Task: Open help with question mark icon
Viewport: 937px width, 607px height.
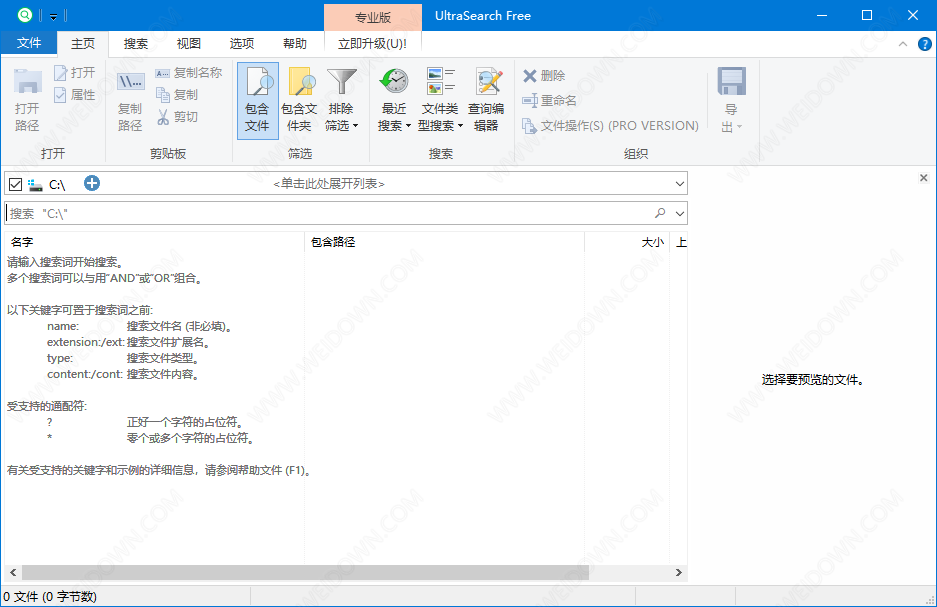Action: tap(924, 44)
